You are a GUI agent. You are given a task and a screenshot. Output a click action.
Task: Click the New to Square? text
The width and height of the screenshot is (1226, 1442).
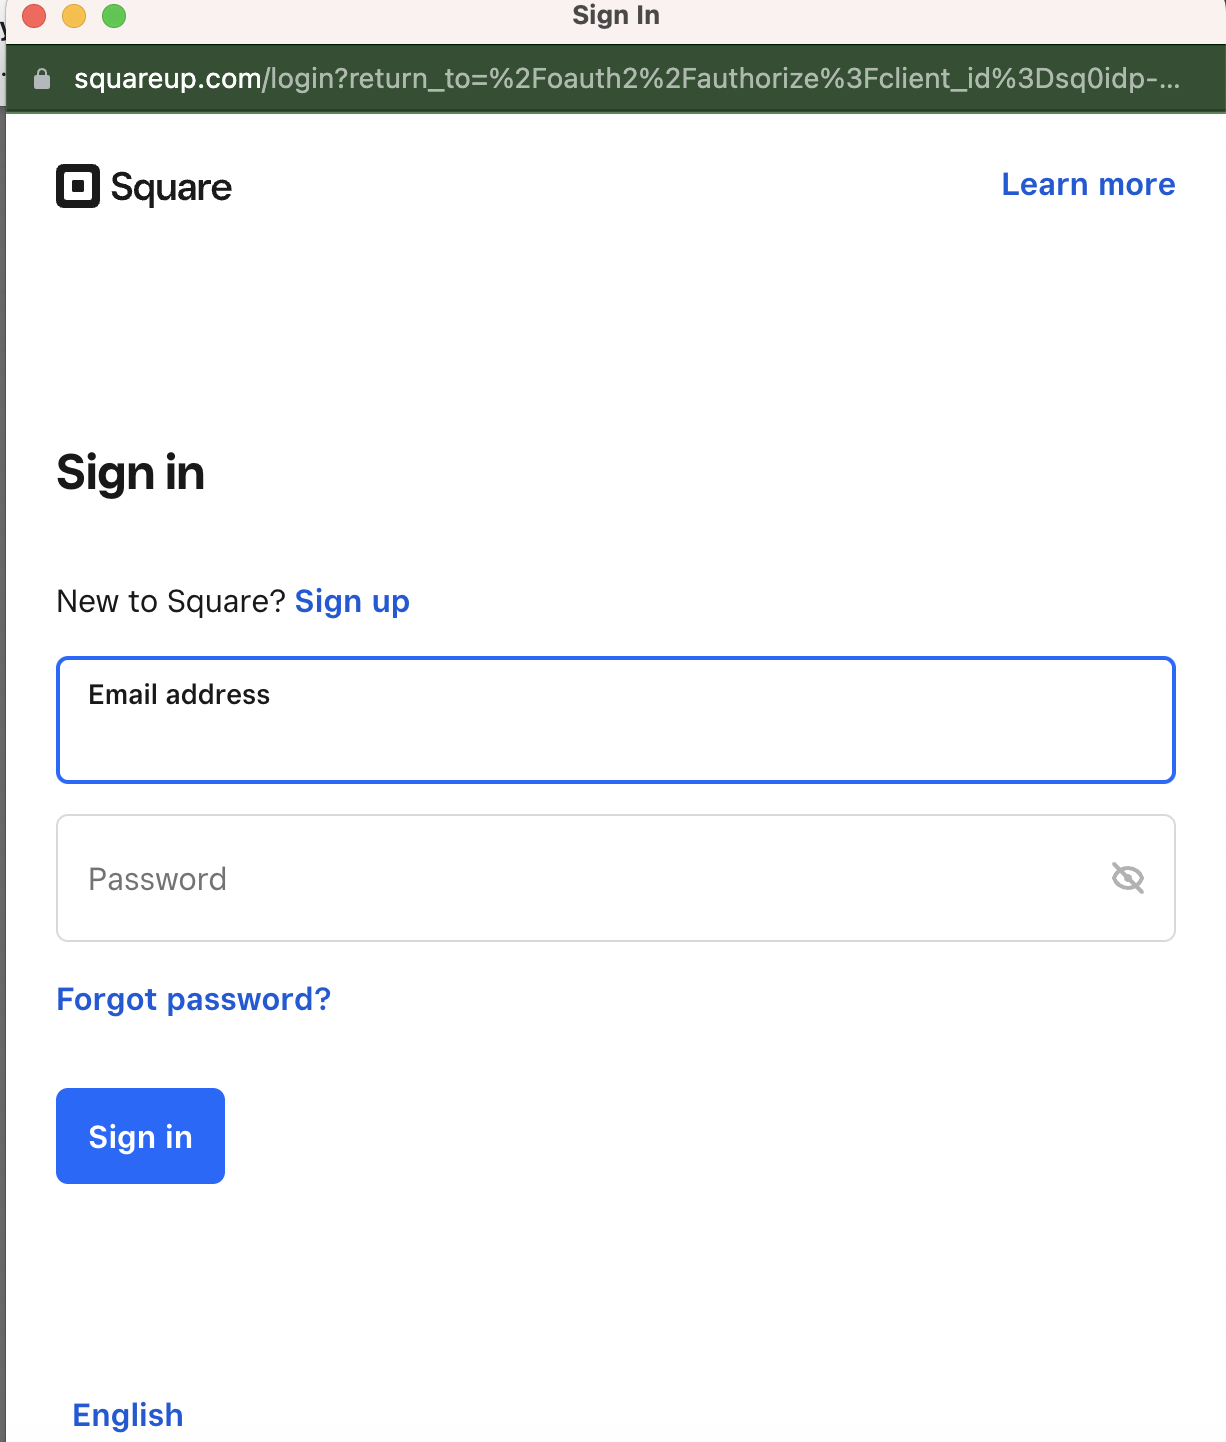(171, 601)
